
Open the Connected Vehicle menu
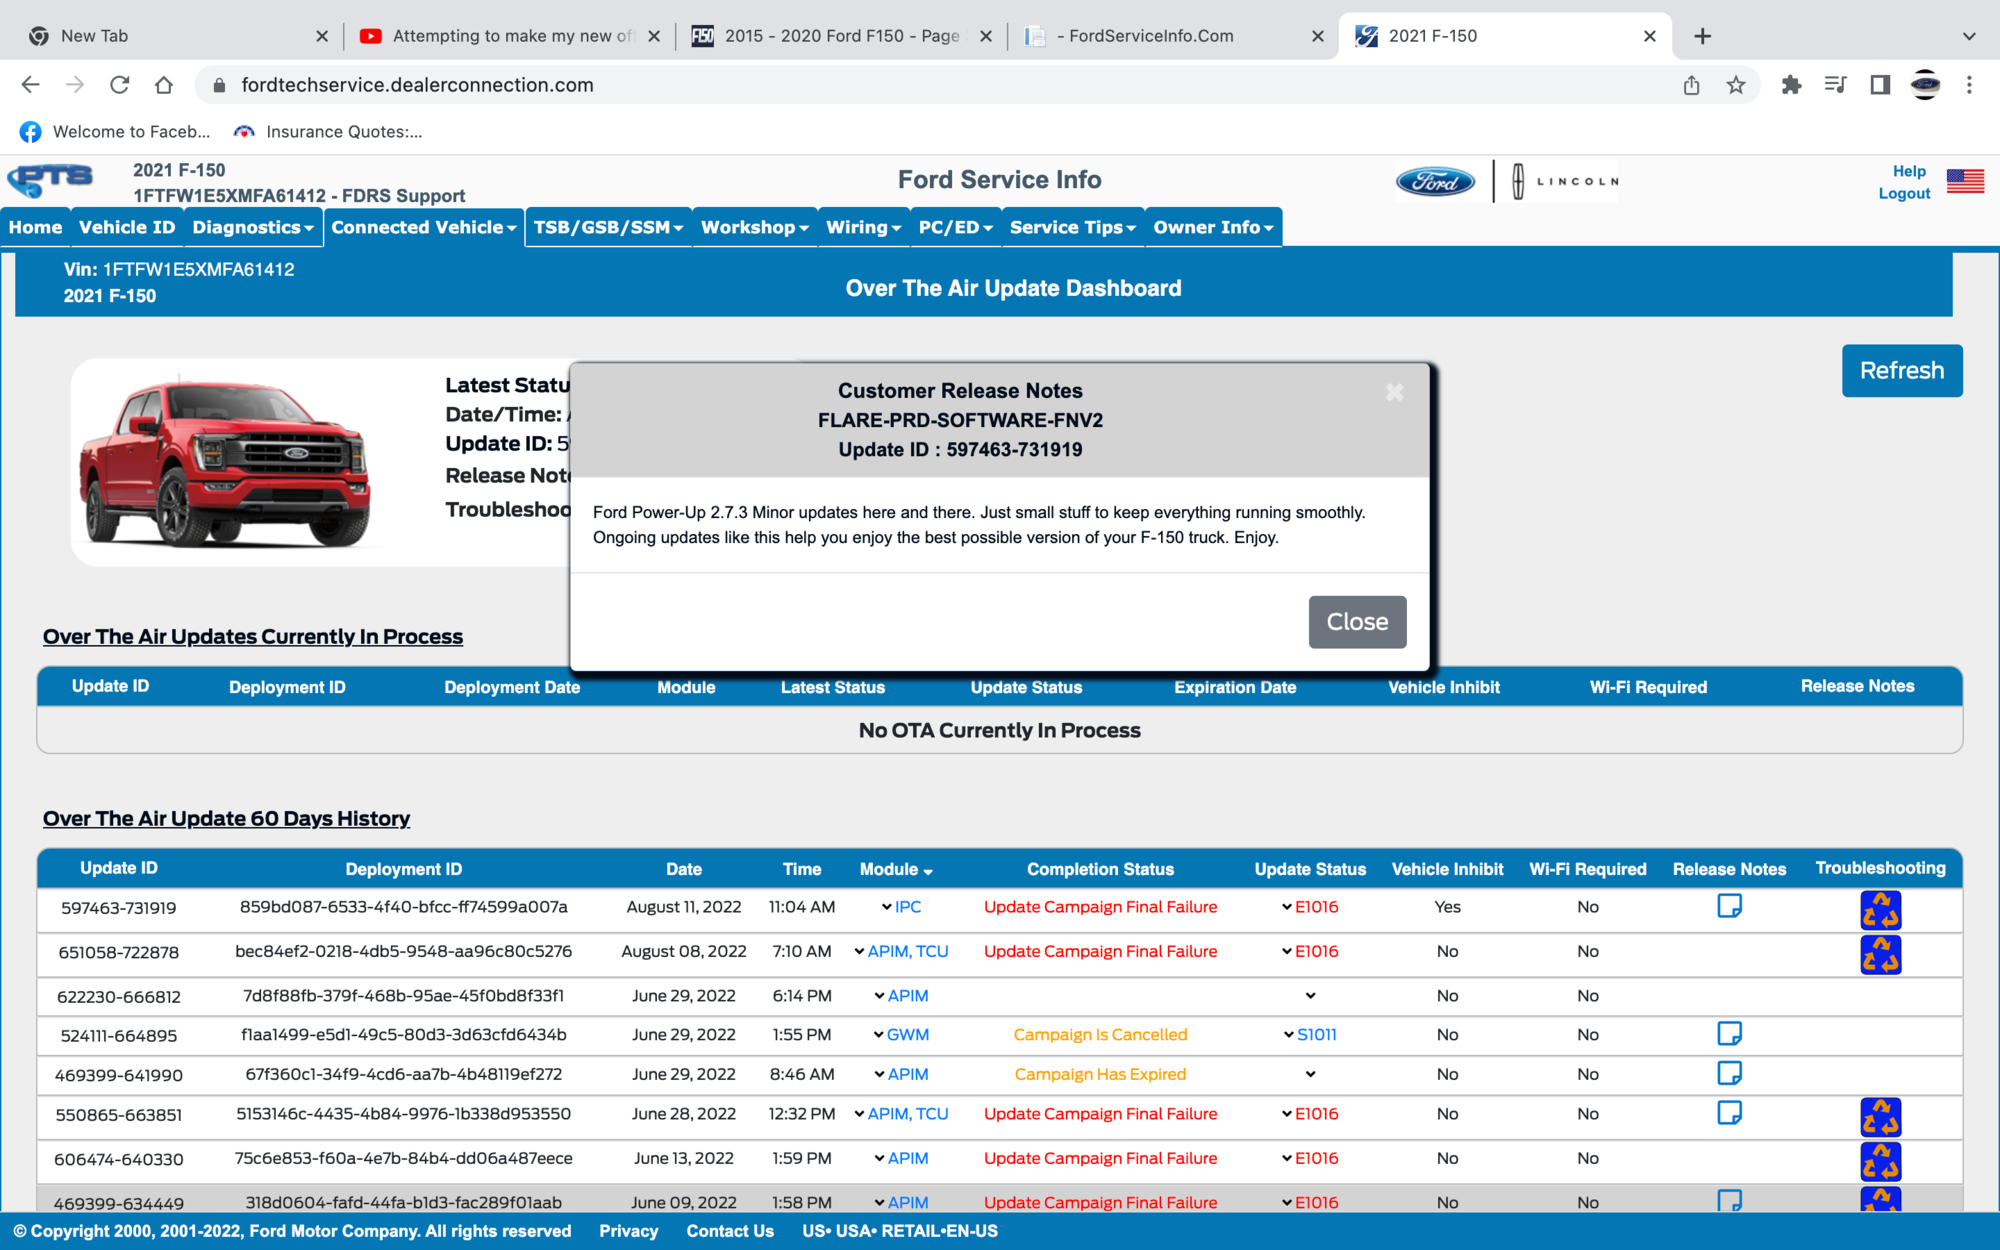click(x=421, y=227)
